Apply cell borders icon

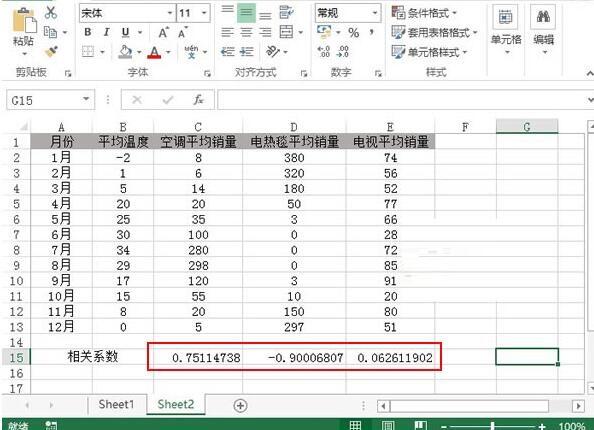pyautogui.click(x=88, y=52)
